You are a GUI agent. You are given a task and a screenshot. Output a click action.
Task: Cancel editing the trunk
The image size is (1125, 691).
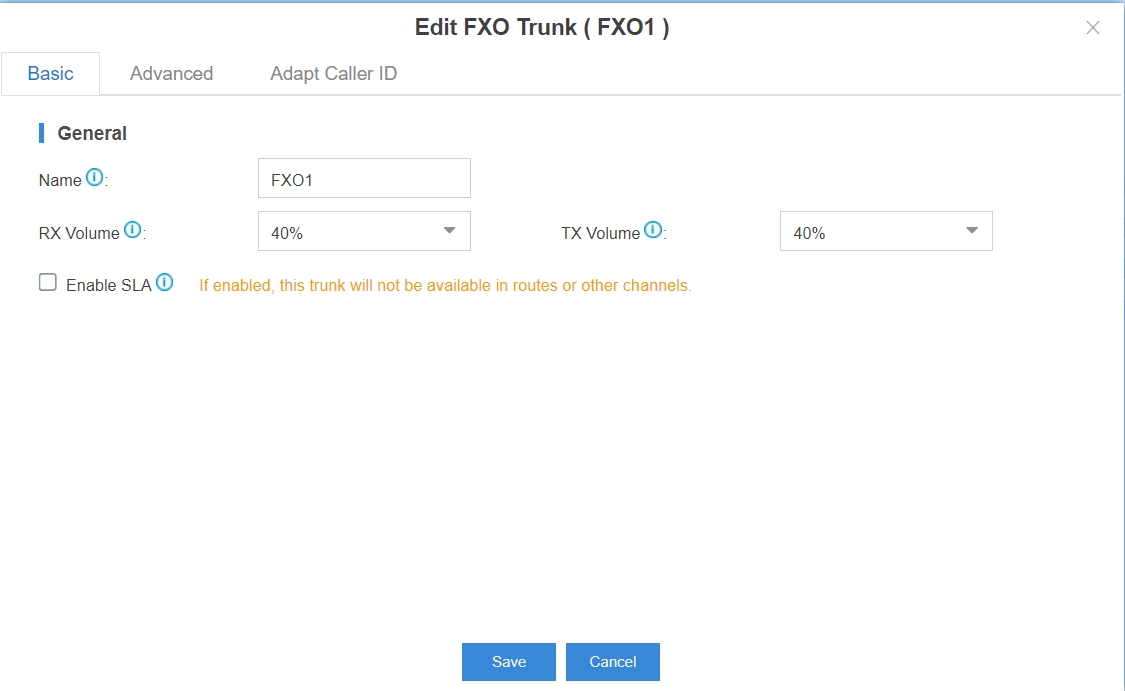pyautogui.click(x=613, y=662)
